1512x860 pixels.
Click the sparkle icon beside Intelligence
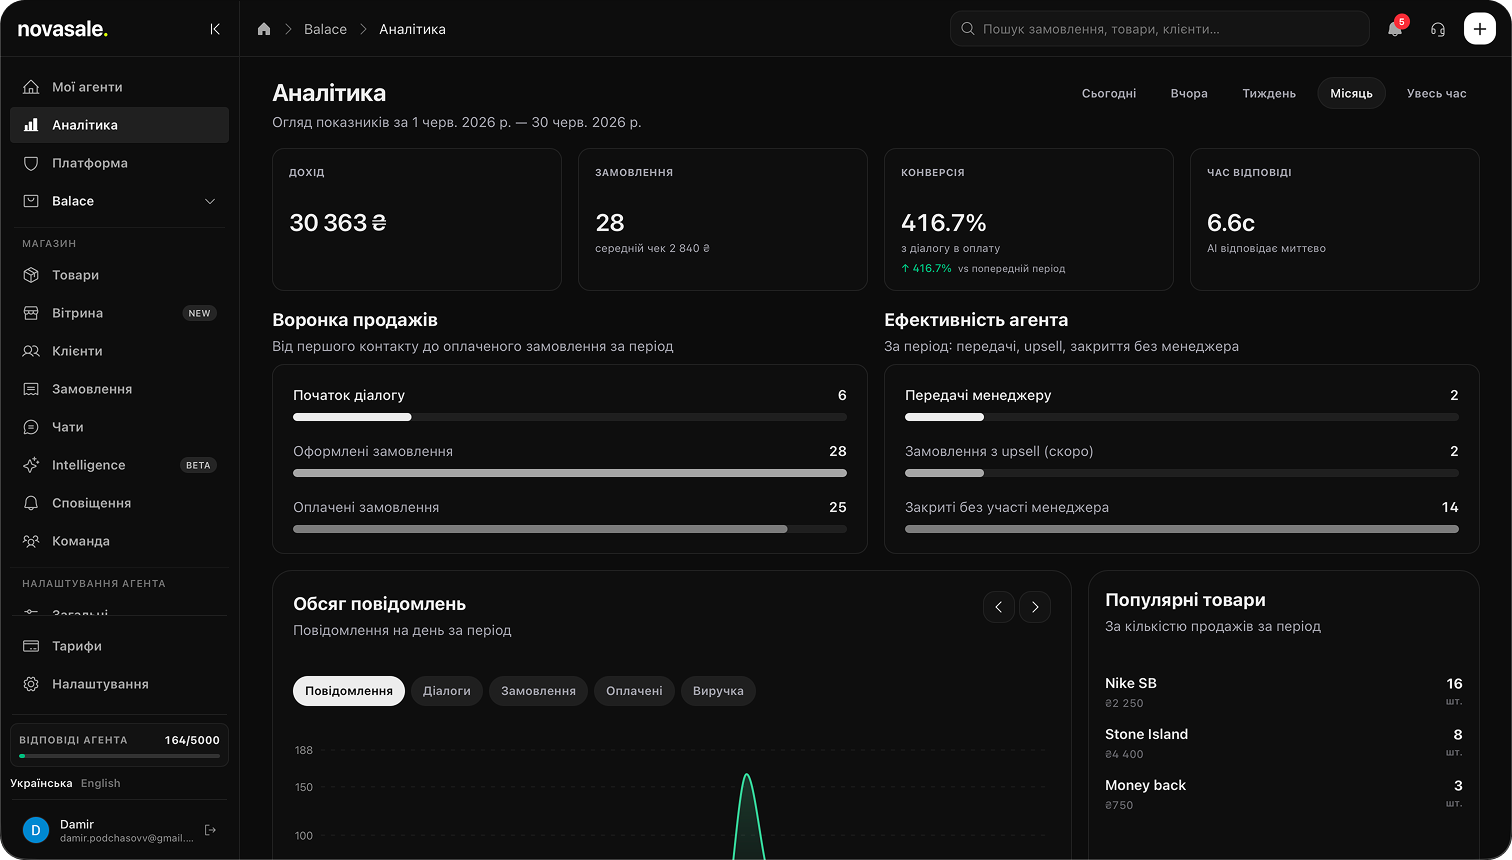[31, 465]
